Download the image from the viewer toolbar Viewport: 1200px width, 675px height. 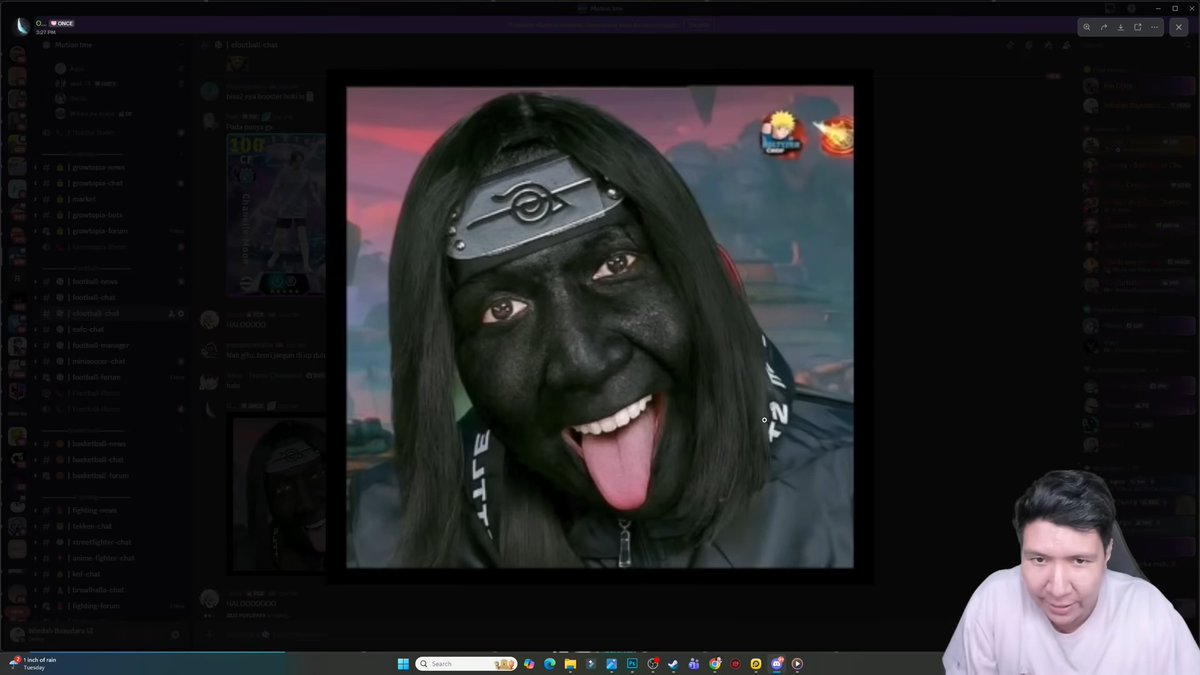pos(1121,27)
